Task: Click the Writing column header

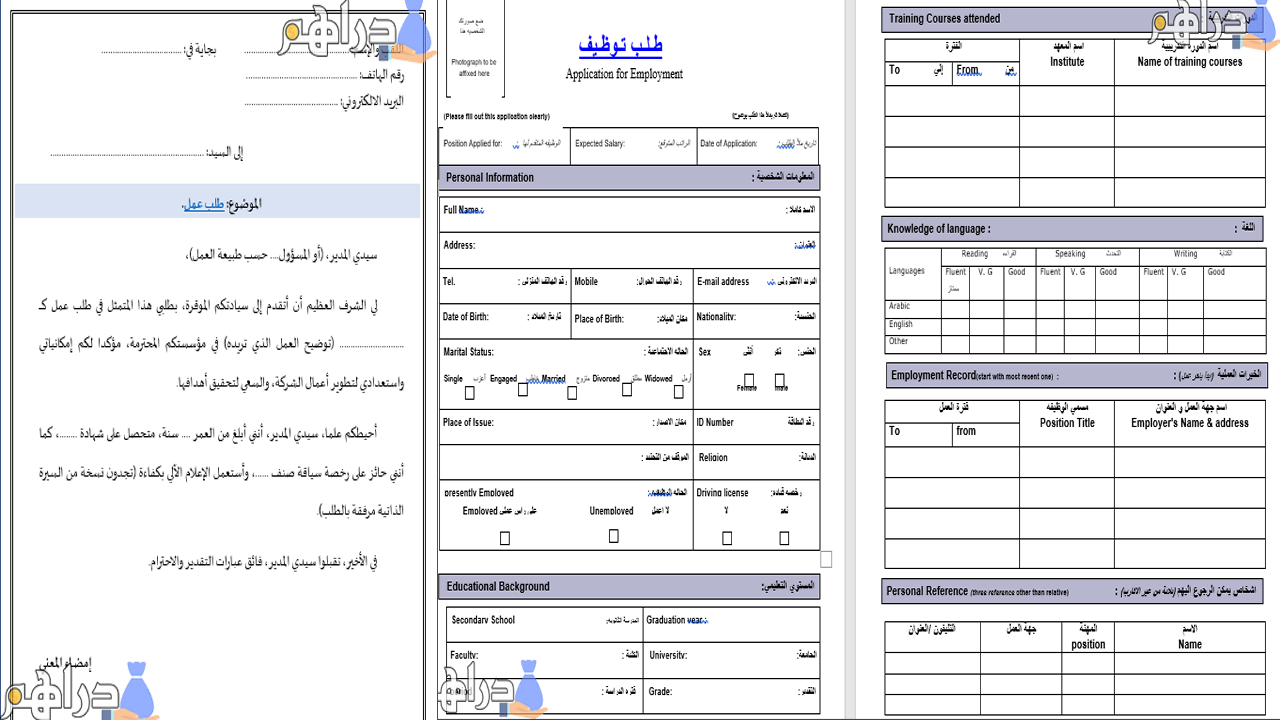Action: point(1185,254)
